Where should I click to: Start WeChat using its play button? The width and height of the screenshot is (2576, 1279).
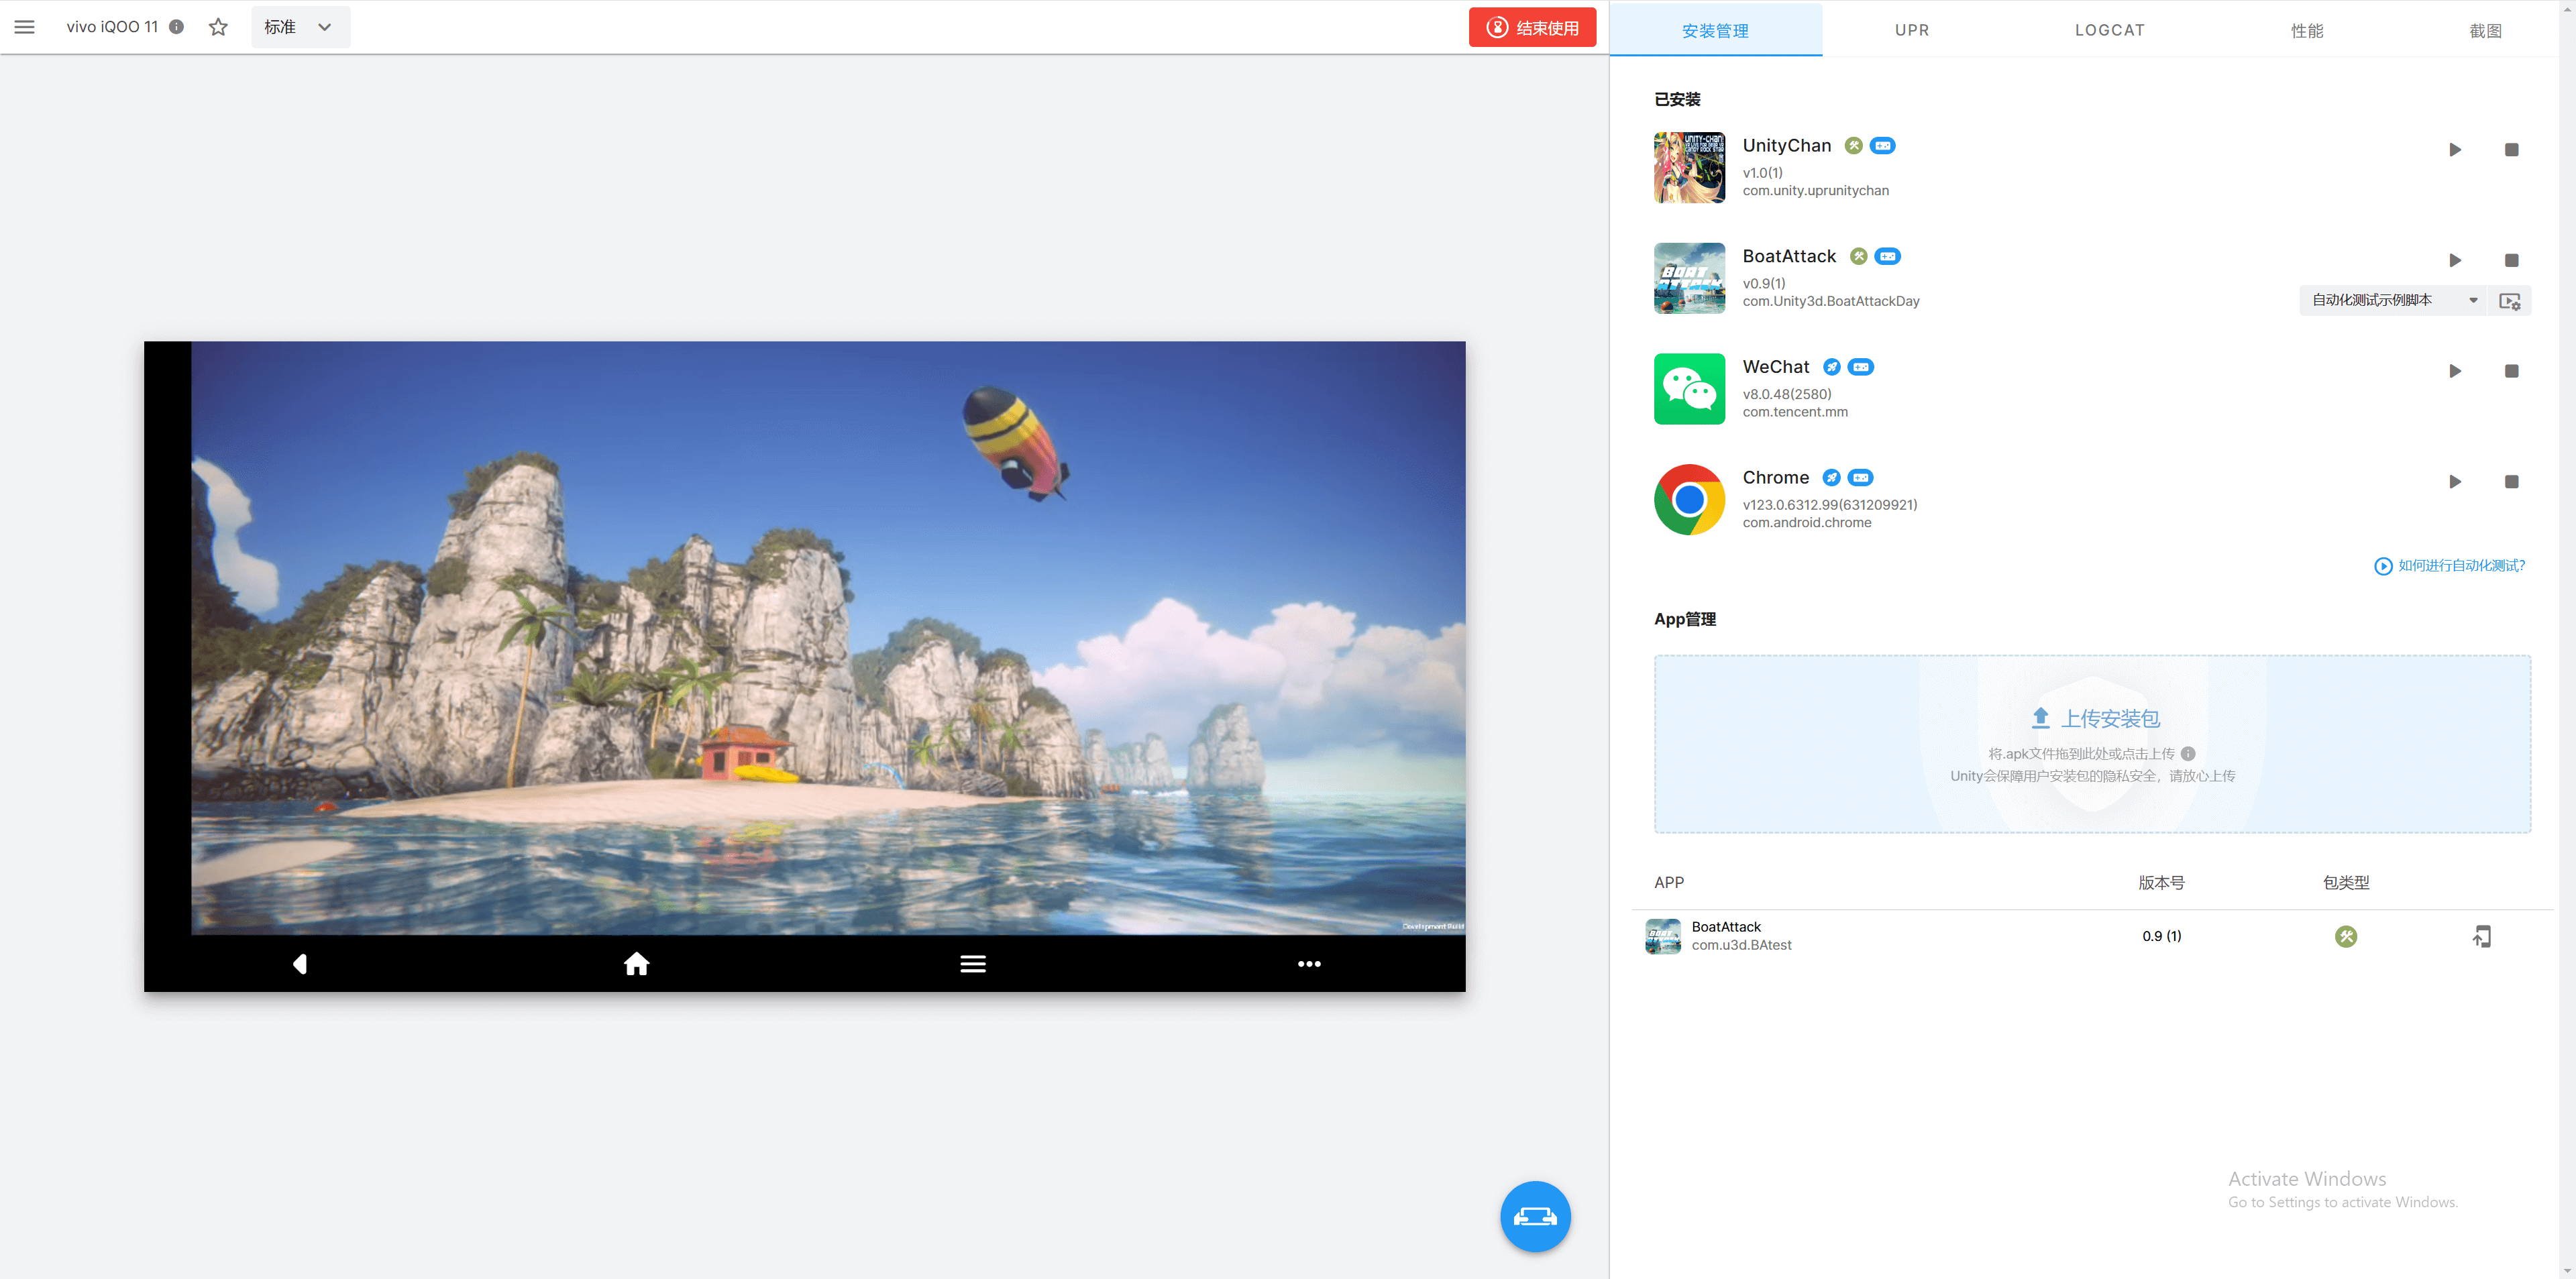click(2455, 371)
